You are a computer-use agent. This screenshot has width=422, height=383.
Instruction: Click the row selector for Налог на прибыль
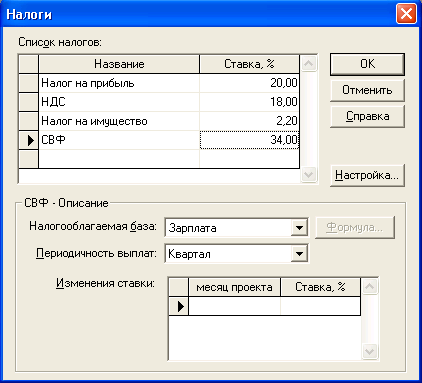click(28, 83)
